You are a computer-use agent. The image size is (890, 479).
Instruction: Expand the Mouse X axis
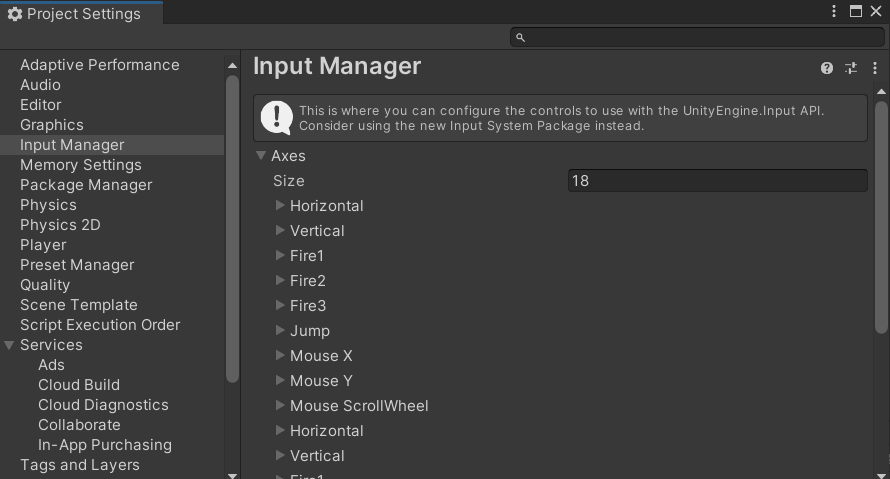coord(280,355)
